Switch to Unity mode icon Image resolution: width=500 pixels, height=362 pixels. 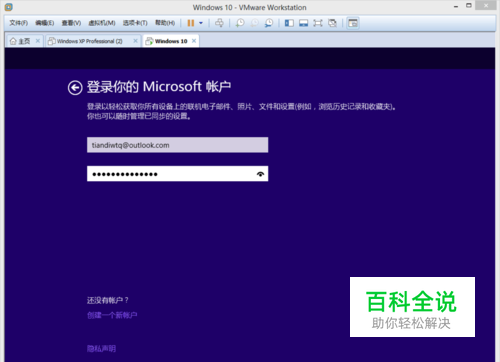pos(332,23)
